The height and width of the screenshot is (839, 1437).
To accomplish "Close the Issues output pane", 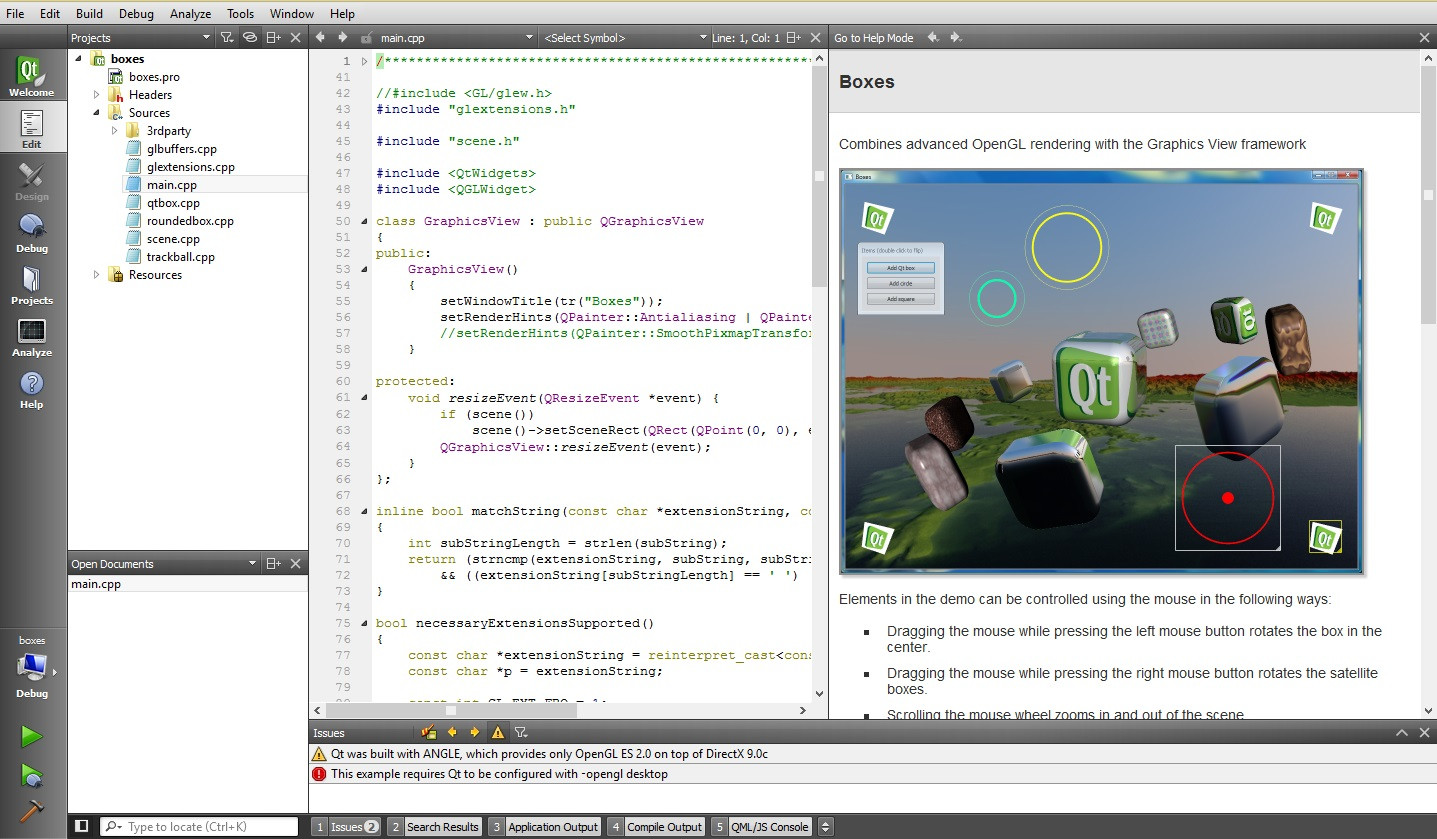I will (x=1425, y=733).
